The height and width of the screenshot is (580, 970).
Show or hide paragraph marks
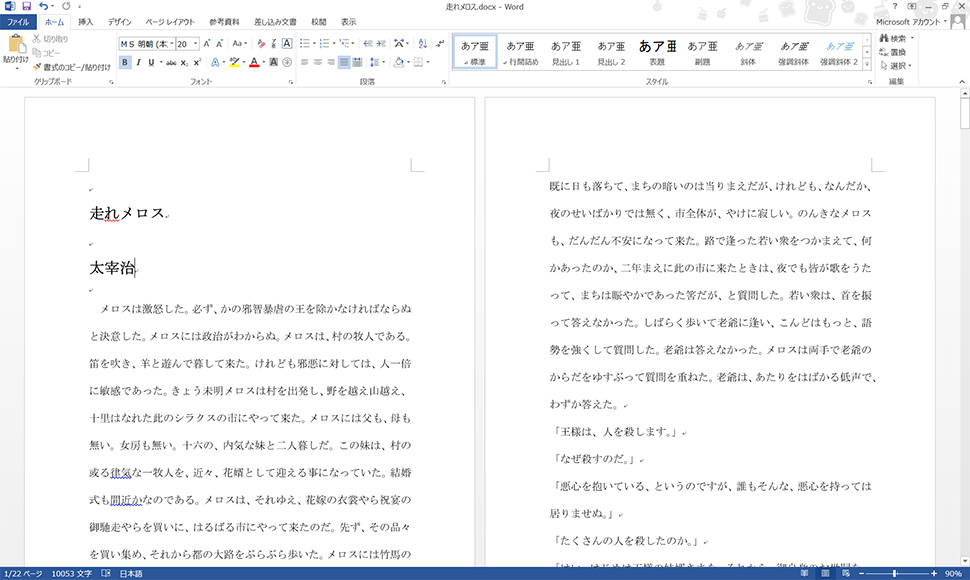pos(440,44)
